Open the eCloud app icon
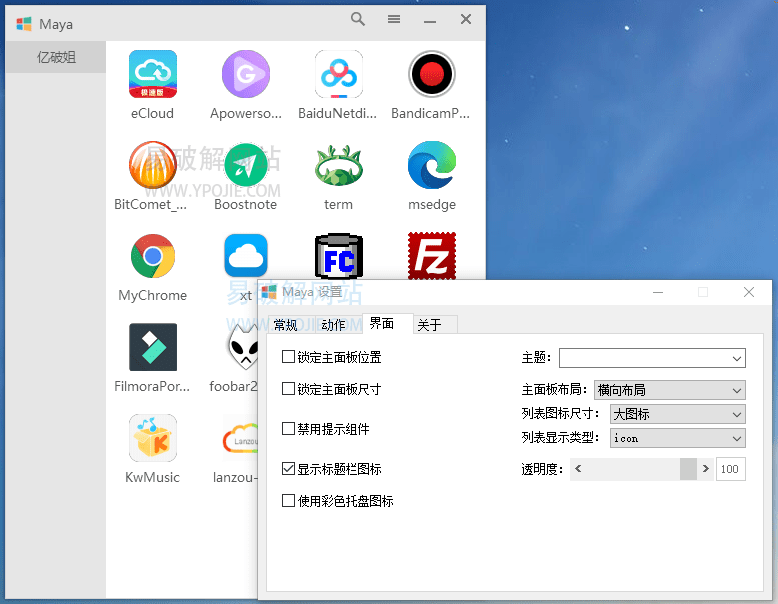 click(153, 74)
